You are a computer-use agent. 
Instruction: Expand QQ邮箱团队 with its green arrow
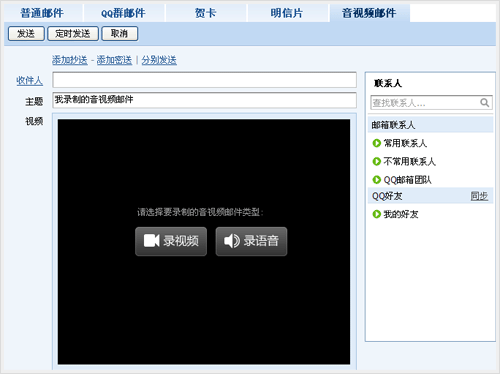click(377, 180)
